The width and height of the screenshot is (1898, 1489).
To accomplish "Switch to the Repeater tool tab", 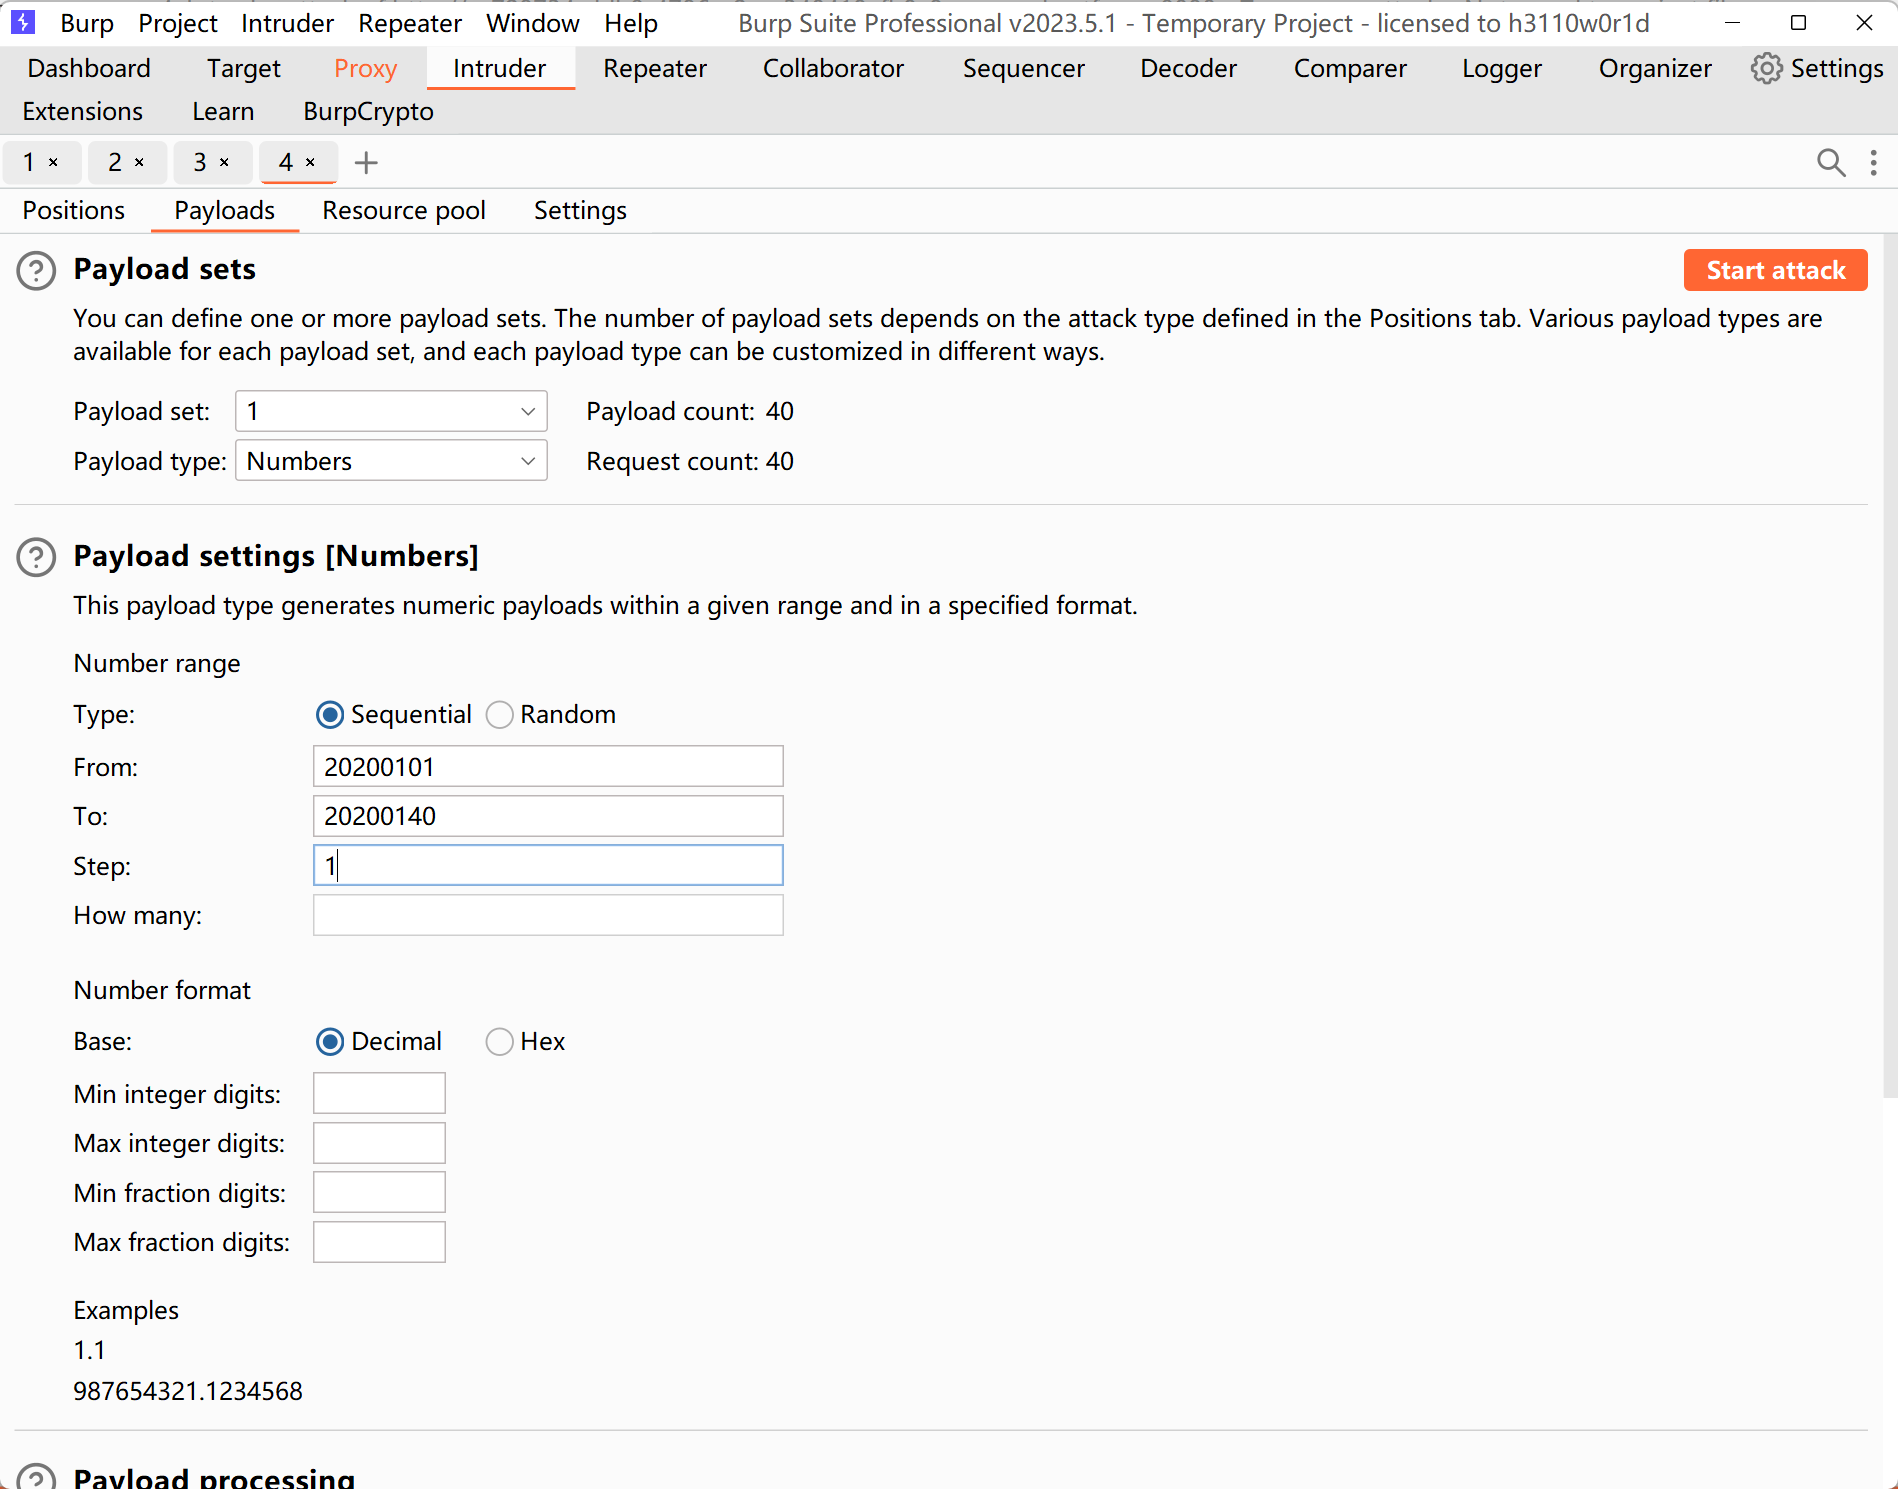I will pyautogui.click(x=655, y=68).
